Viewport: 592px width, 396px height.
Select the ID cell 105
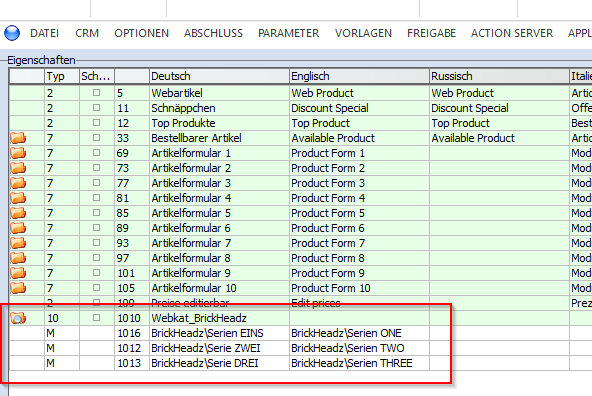click(132, 288)
